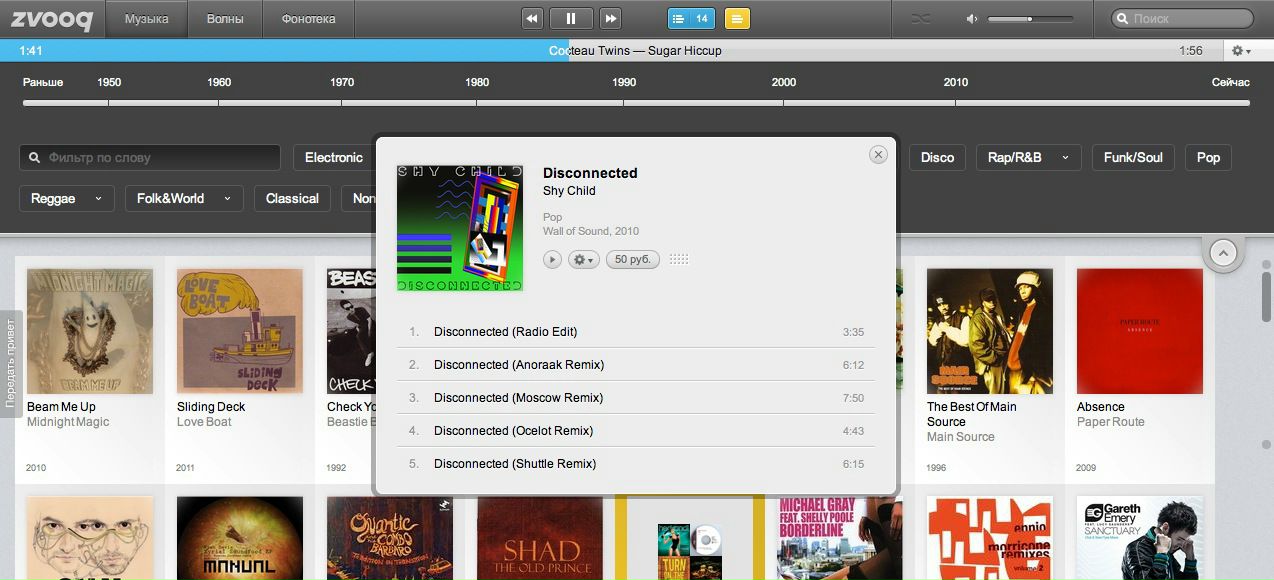Close the Disconnected album popup

coord(878,154)
